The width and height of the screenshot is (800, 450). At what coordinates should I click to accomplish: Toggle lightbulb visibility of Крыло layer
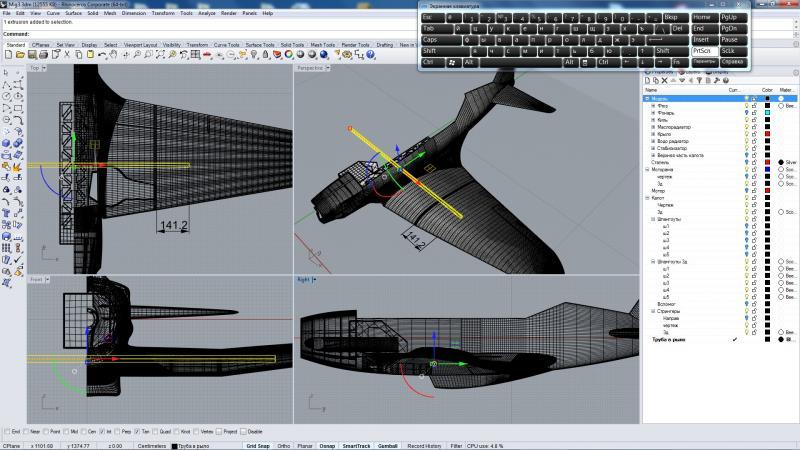pos(746,134)
